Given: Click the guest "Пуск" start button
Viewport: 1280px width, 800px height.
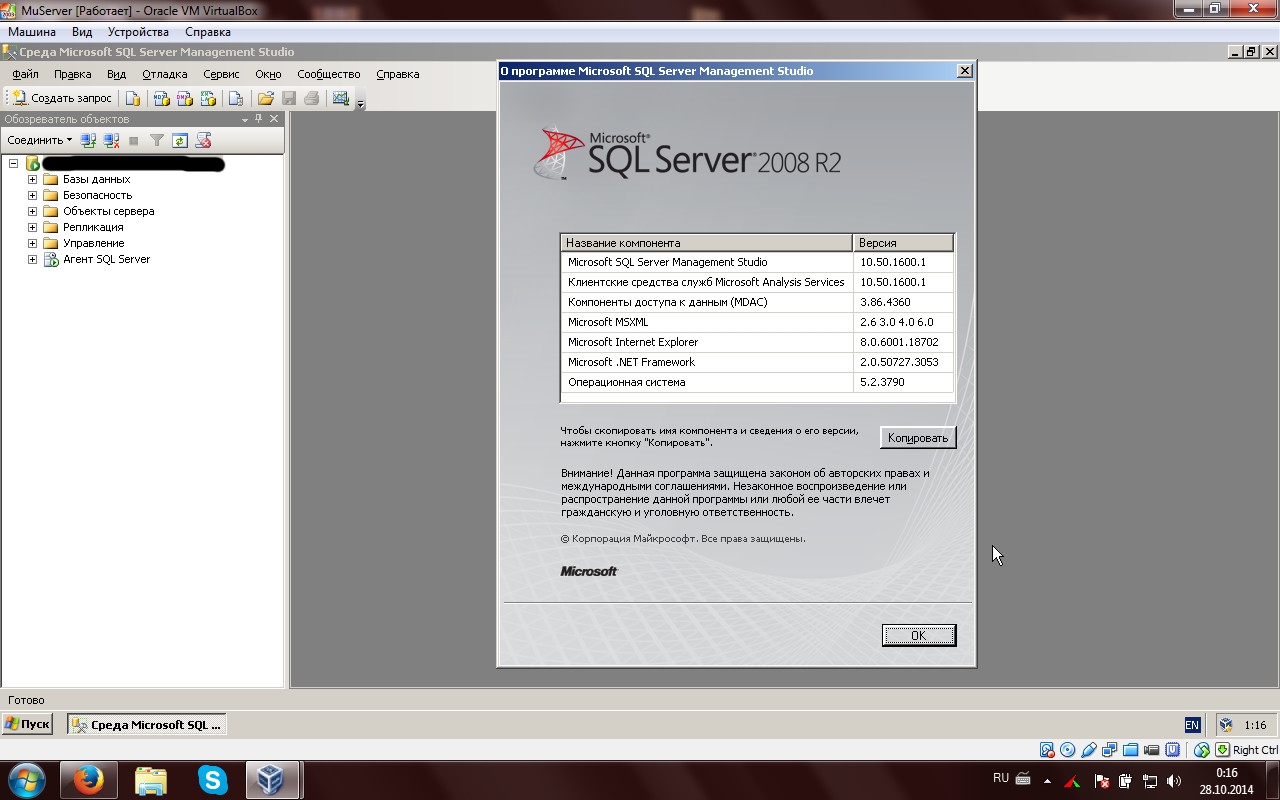Looking at the screenshot, I should 27,725.
